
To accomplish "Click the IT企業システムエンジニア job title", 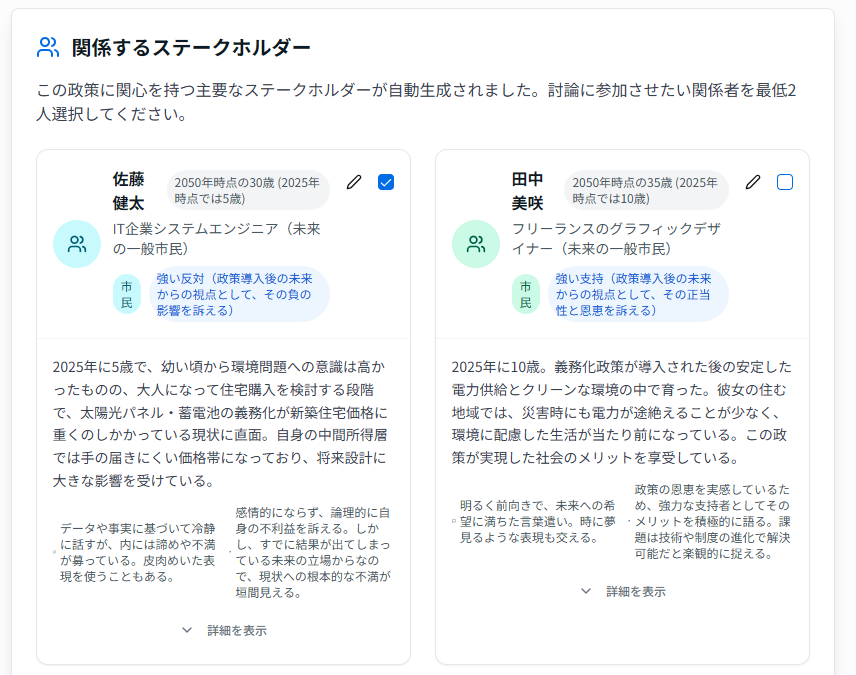I will tap(217, 239).
